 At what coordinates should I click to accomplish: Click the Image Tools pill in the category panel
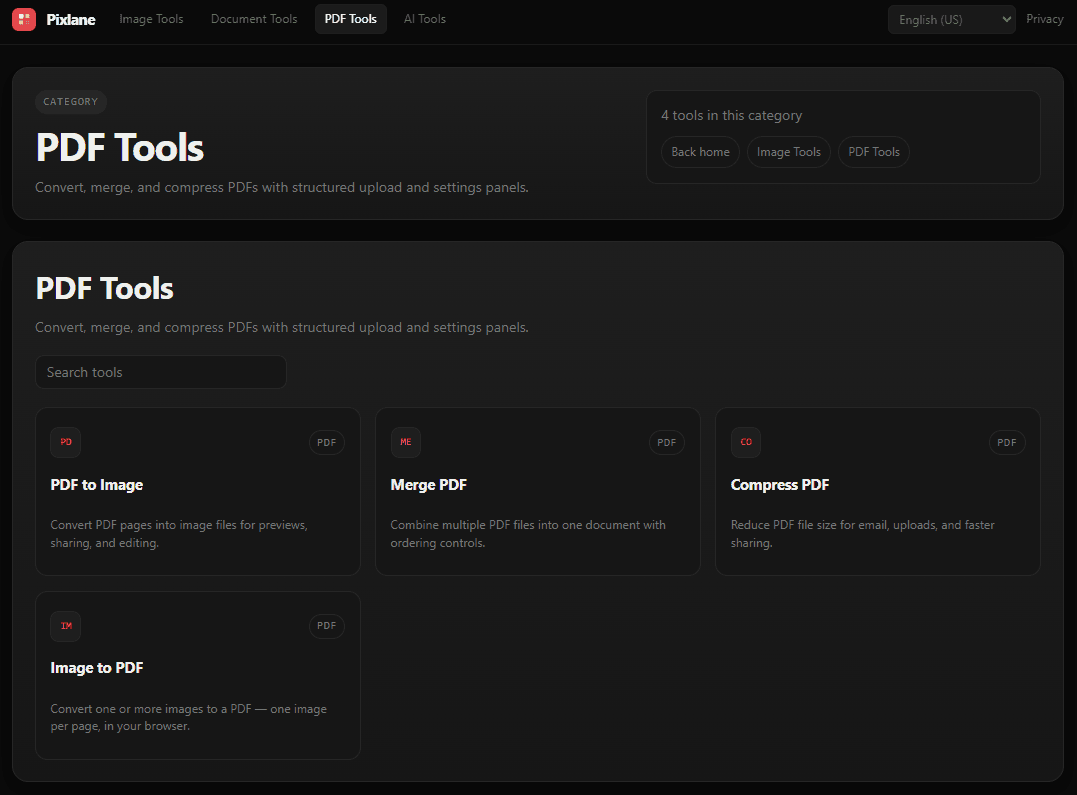click(788, 151)
